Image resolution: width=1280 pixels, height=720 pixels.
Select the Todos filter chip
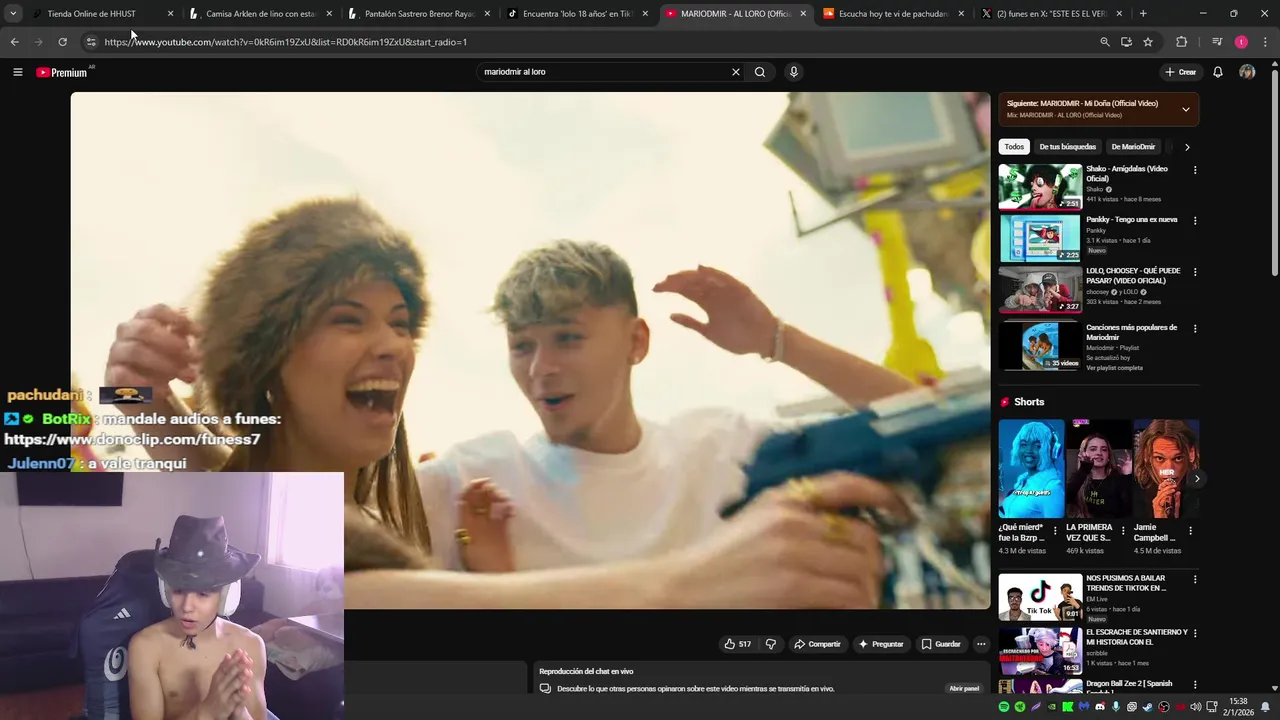coord(1014,147)
